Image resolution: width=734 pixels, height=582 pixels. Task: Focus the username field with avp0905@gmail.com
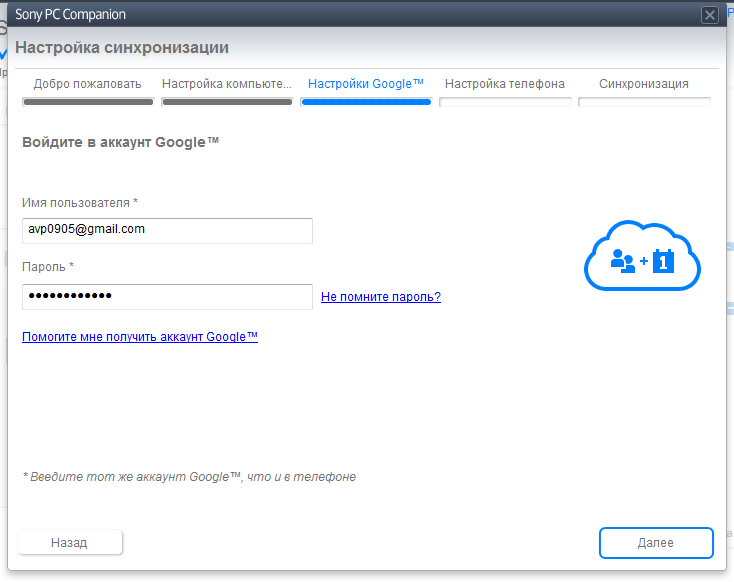pyautogui.click(x=167, y=230)
